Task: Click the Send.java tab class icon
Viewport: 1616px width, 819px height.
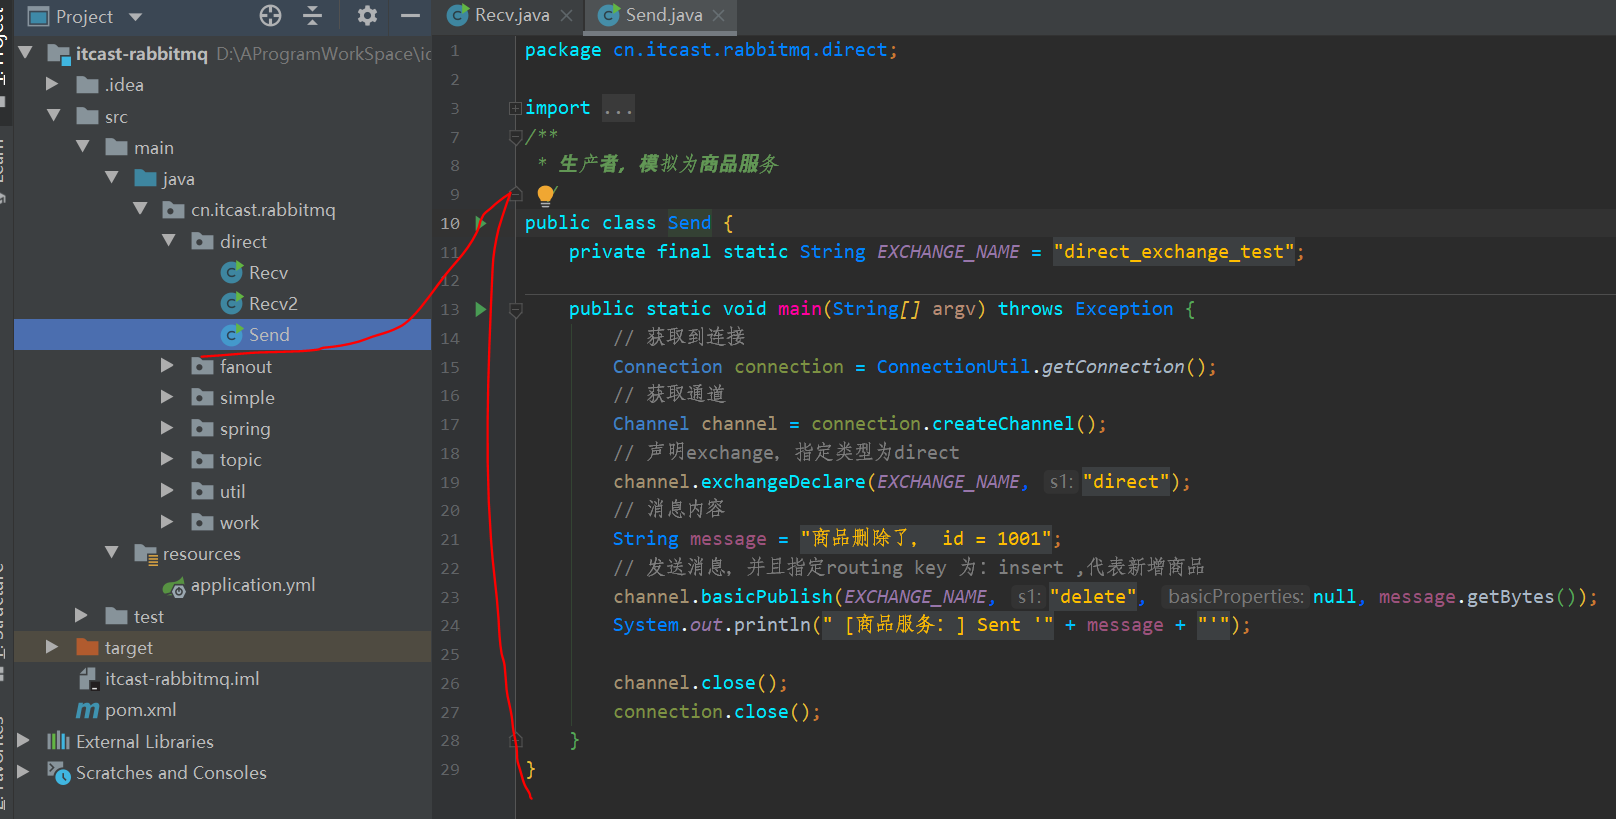Action: tap(609, 15)
